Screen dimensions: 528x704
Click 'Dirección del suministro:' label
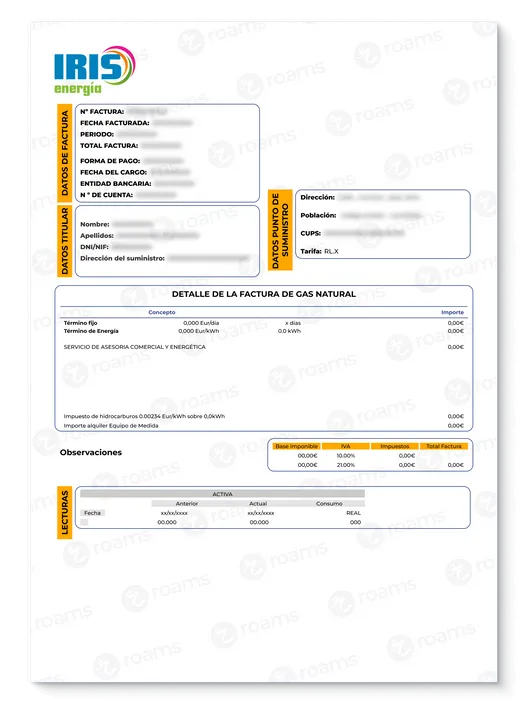[x=122, y=258]
